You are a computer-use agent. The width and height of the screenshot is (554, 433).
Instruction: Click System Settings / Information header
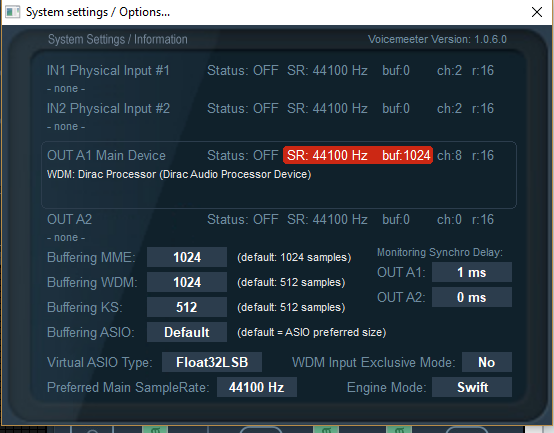pyautogui.click(x=118, y=39)
